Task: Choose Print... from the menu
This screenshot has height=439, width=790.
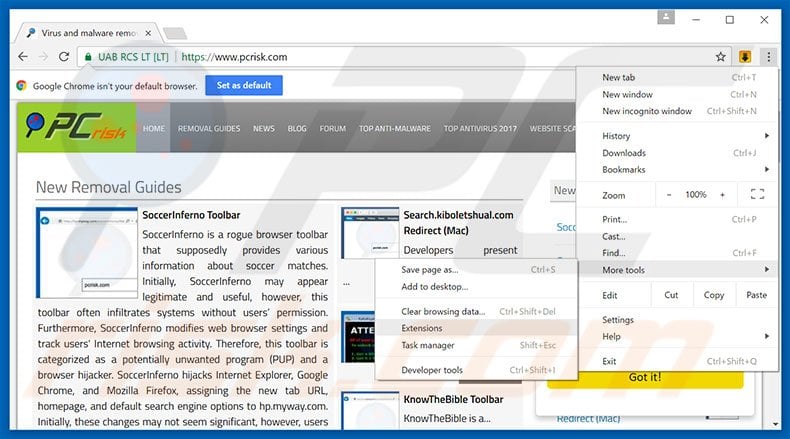Action: pyautogui.click(x=678, y=219)
